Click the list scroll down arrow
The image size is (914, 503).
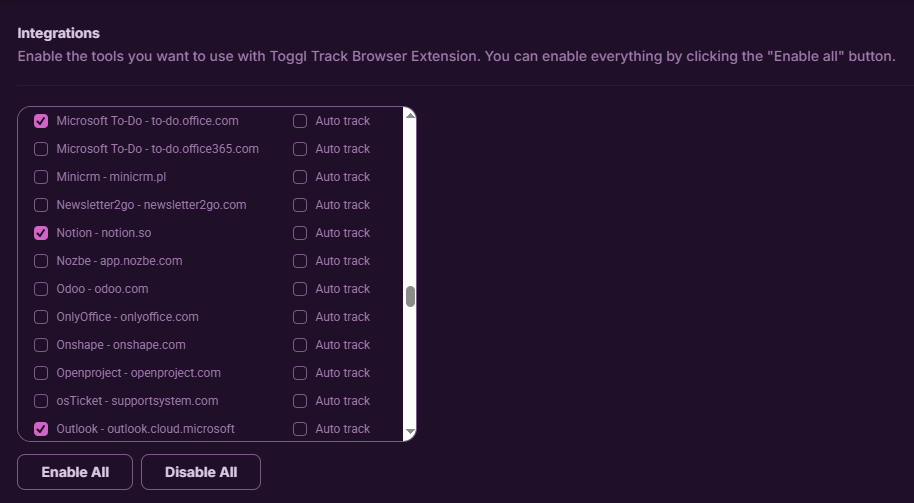pyautogui.click(x=410, y=432)
